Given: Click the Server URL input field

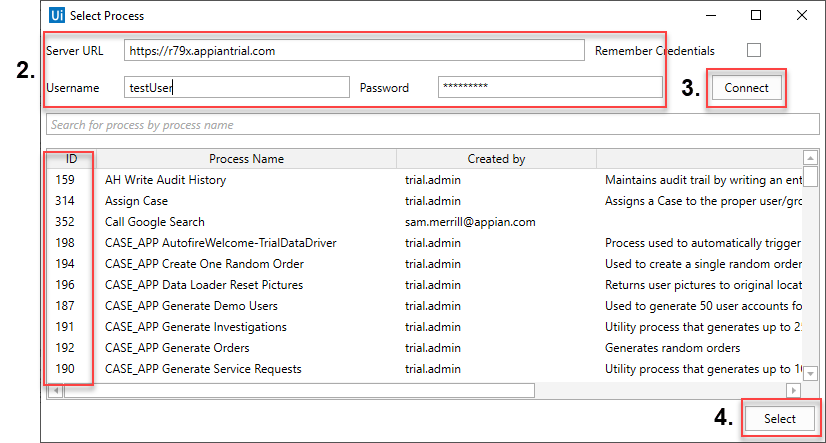Looking at the screenshot, I should (x=354, y=51).
